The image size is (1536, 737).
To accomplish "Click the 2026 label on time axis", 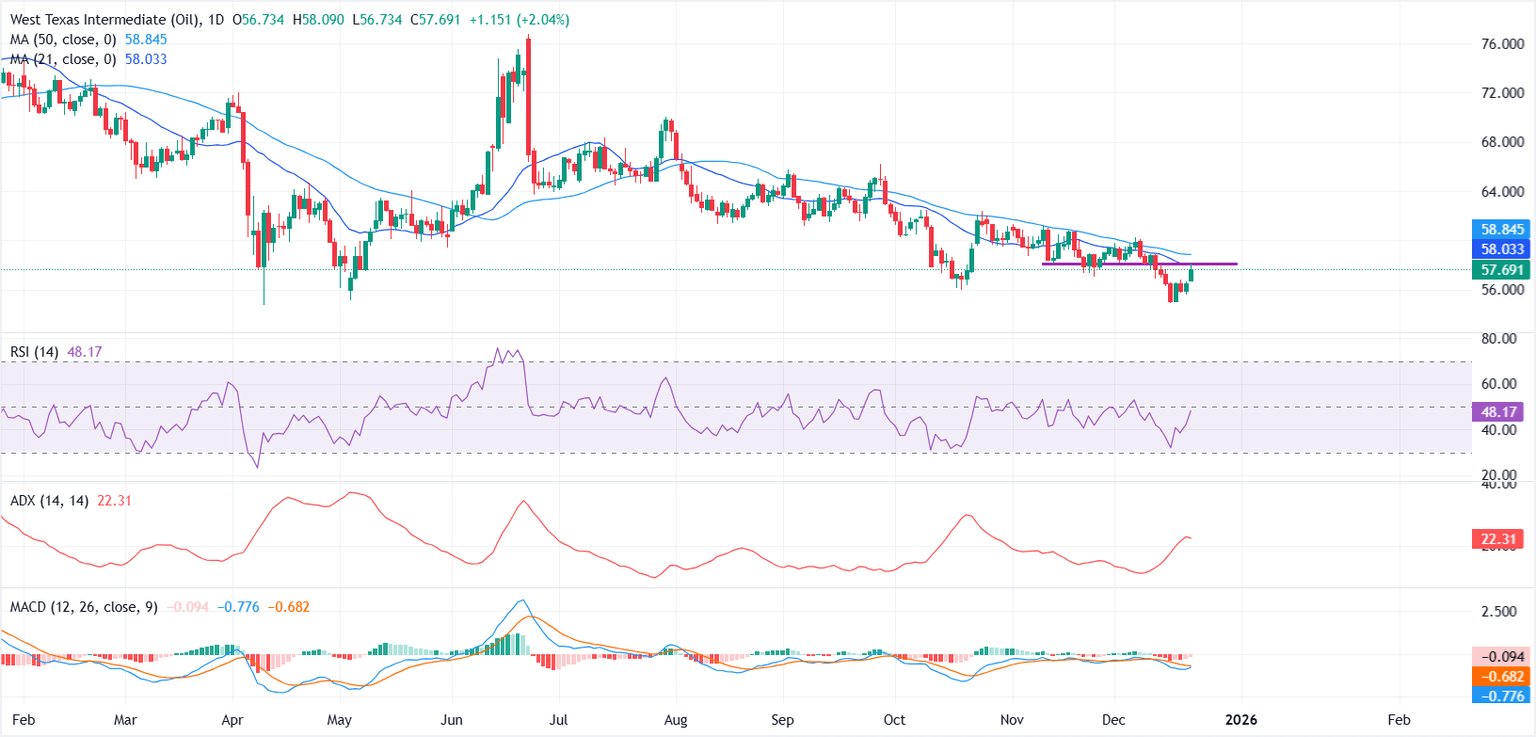I will click(x=1242, y=719).
